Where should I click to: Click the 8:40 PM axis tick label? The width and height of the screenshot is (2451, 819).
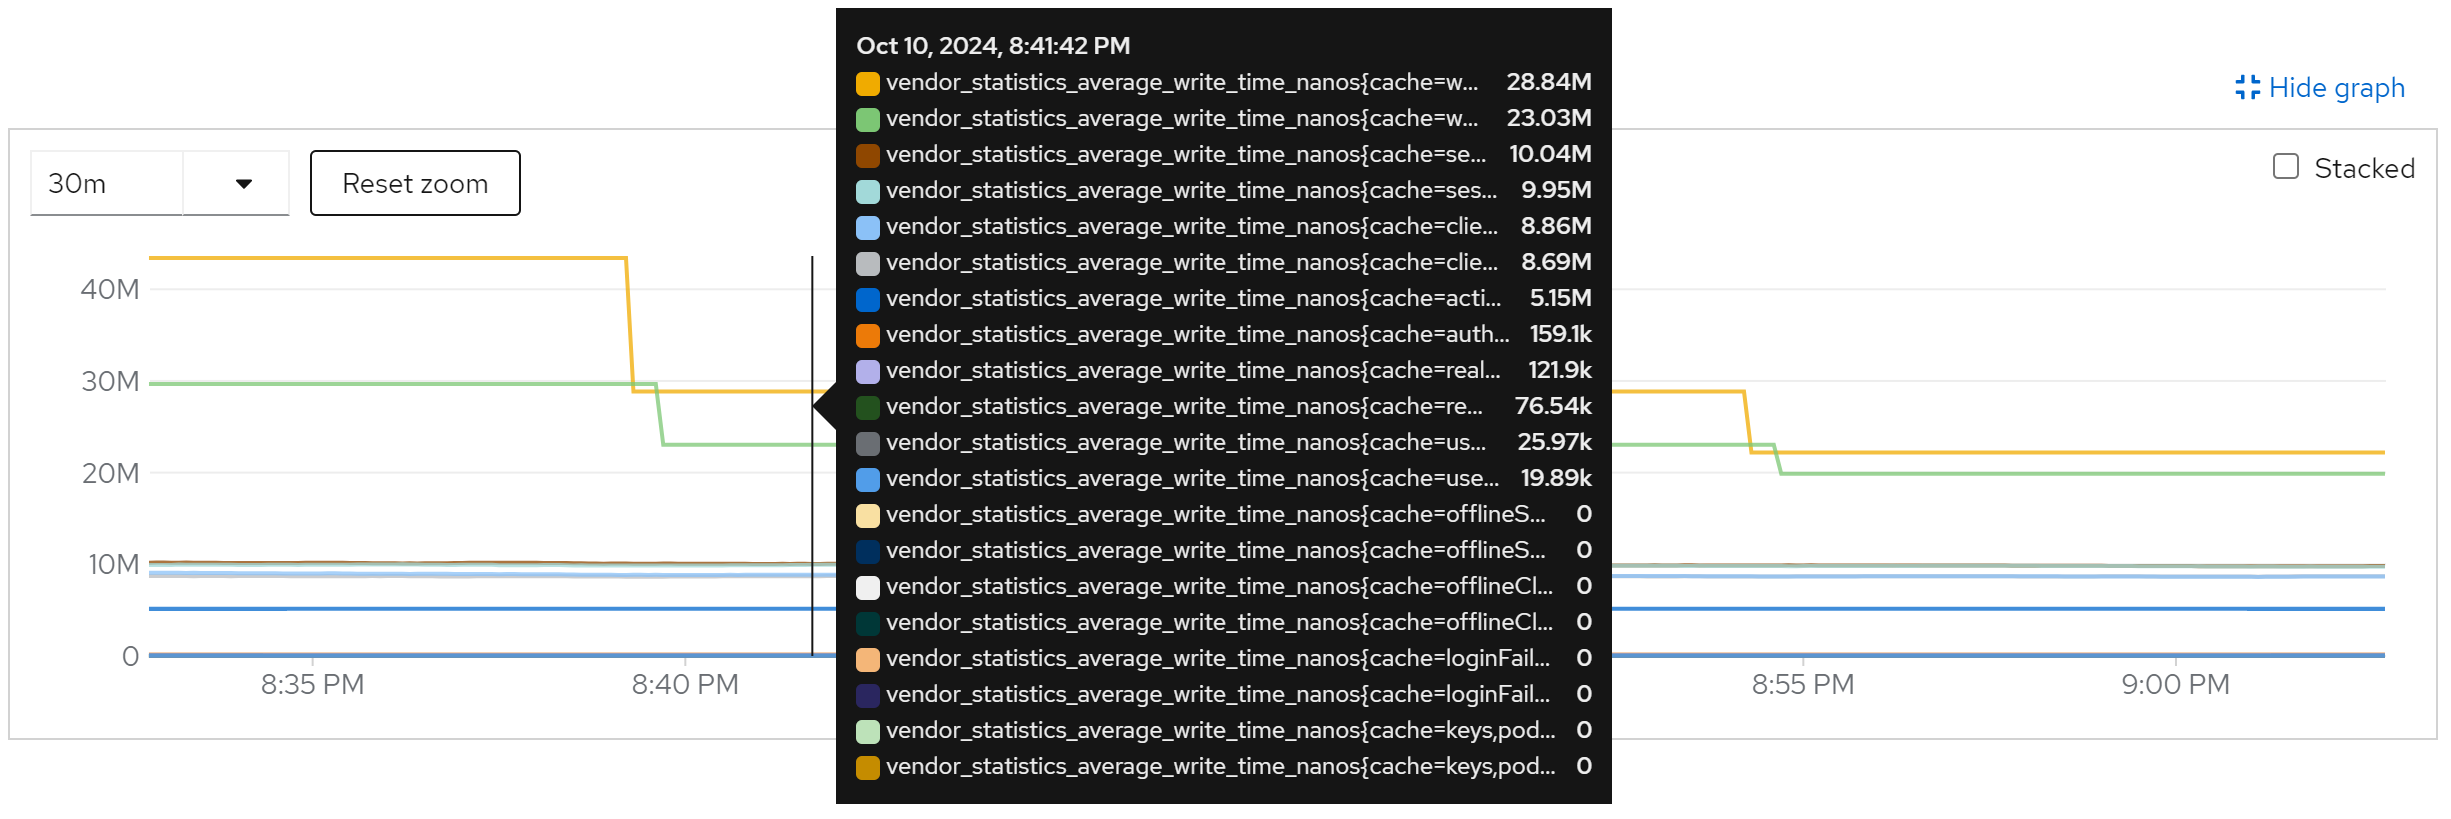(685, 684)
